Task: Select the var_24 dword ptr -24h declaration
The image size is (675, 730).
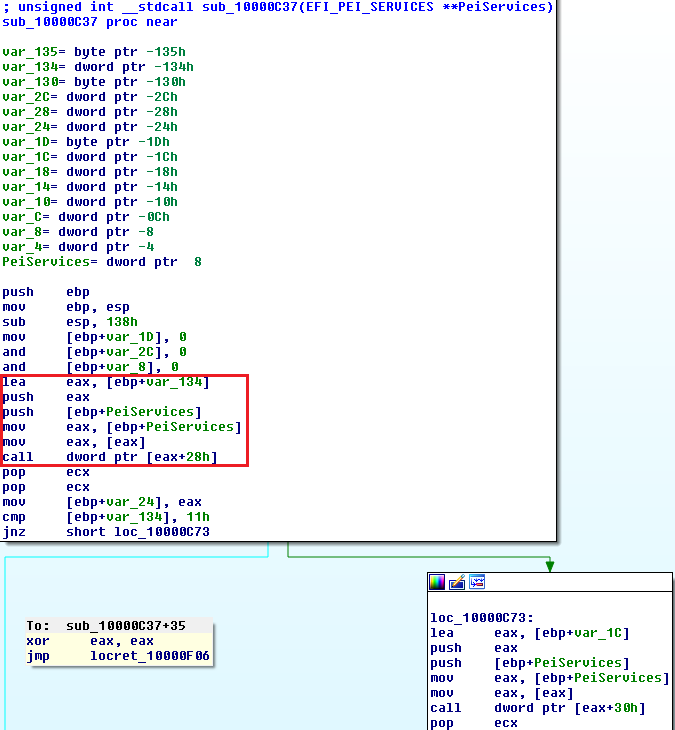Action: point(90,127)
